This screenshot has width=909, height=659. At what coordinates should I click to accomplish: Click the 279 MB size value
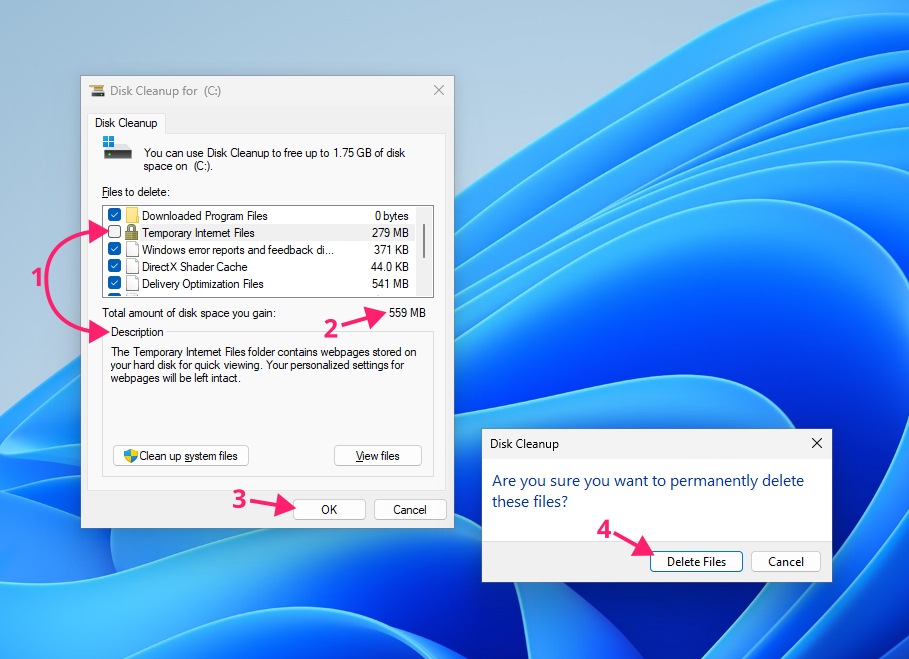(390, 233)
